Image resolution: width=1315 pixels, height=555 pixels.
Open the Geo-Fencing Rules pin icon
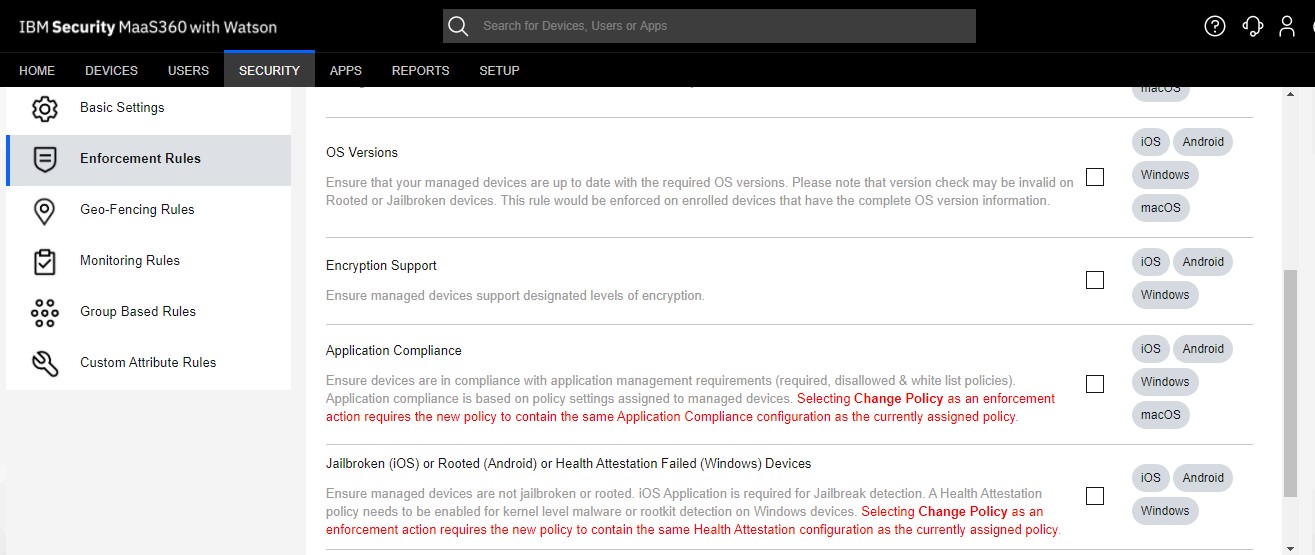[x=44, y=210]
